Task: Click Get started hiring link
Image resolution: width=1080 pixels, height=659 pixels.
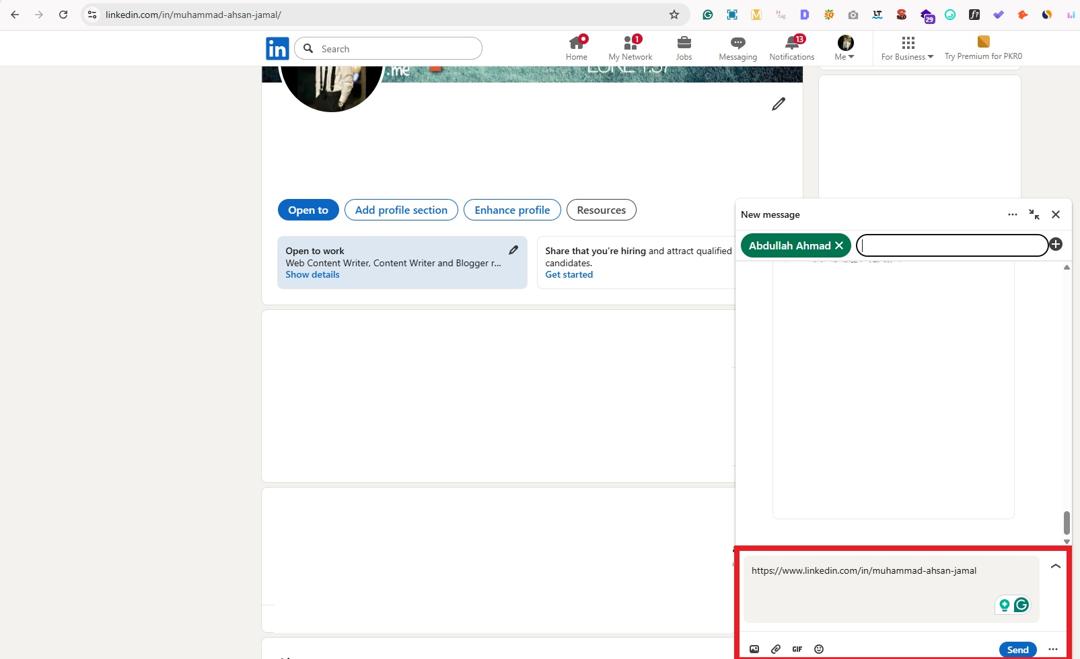Action: click(569, 274)
